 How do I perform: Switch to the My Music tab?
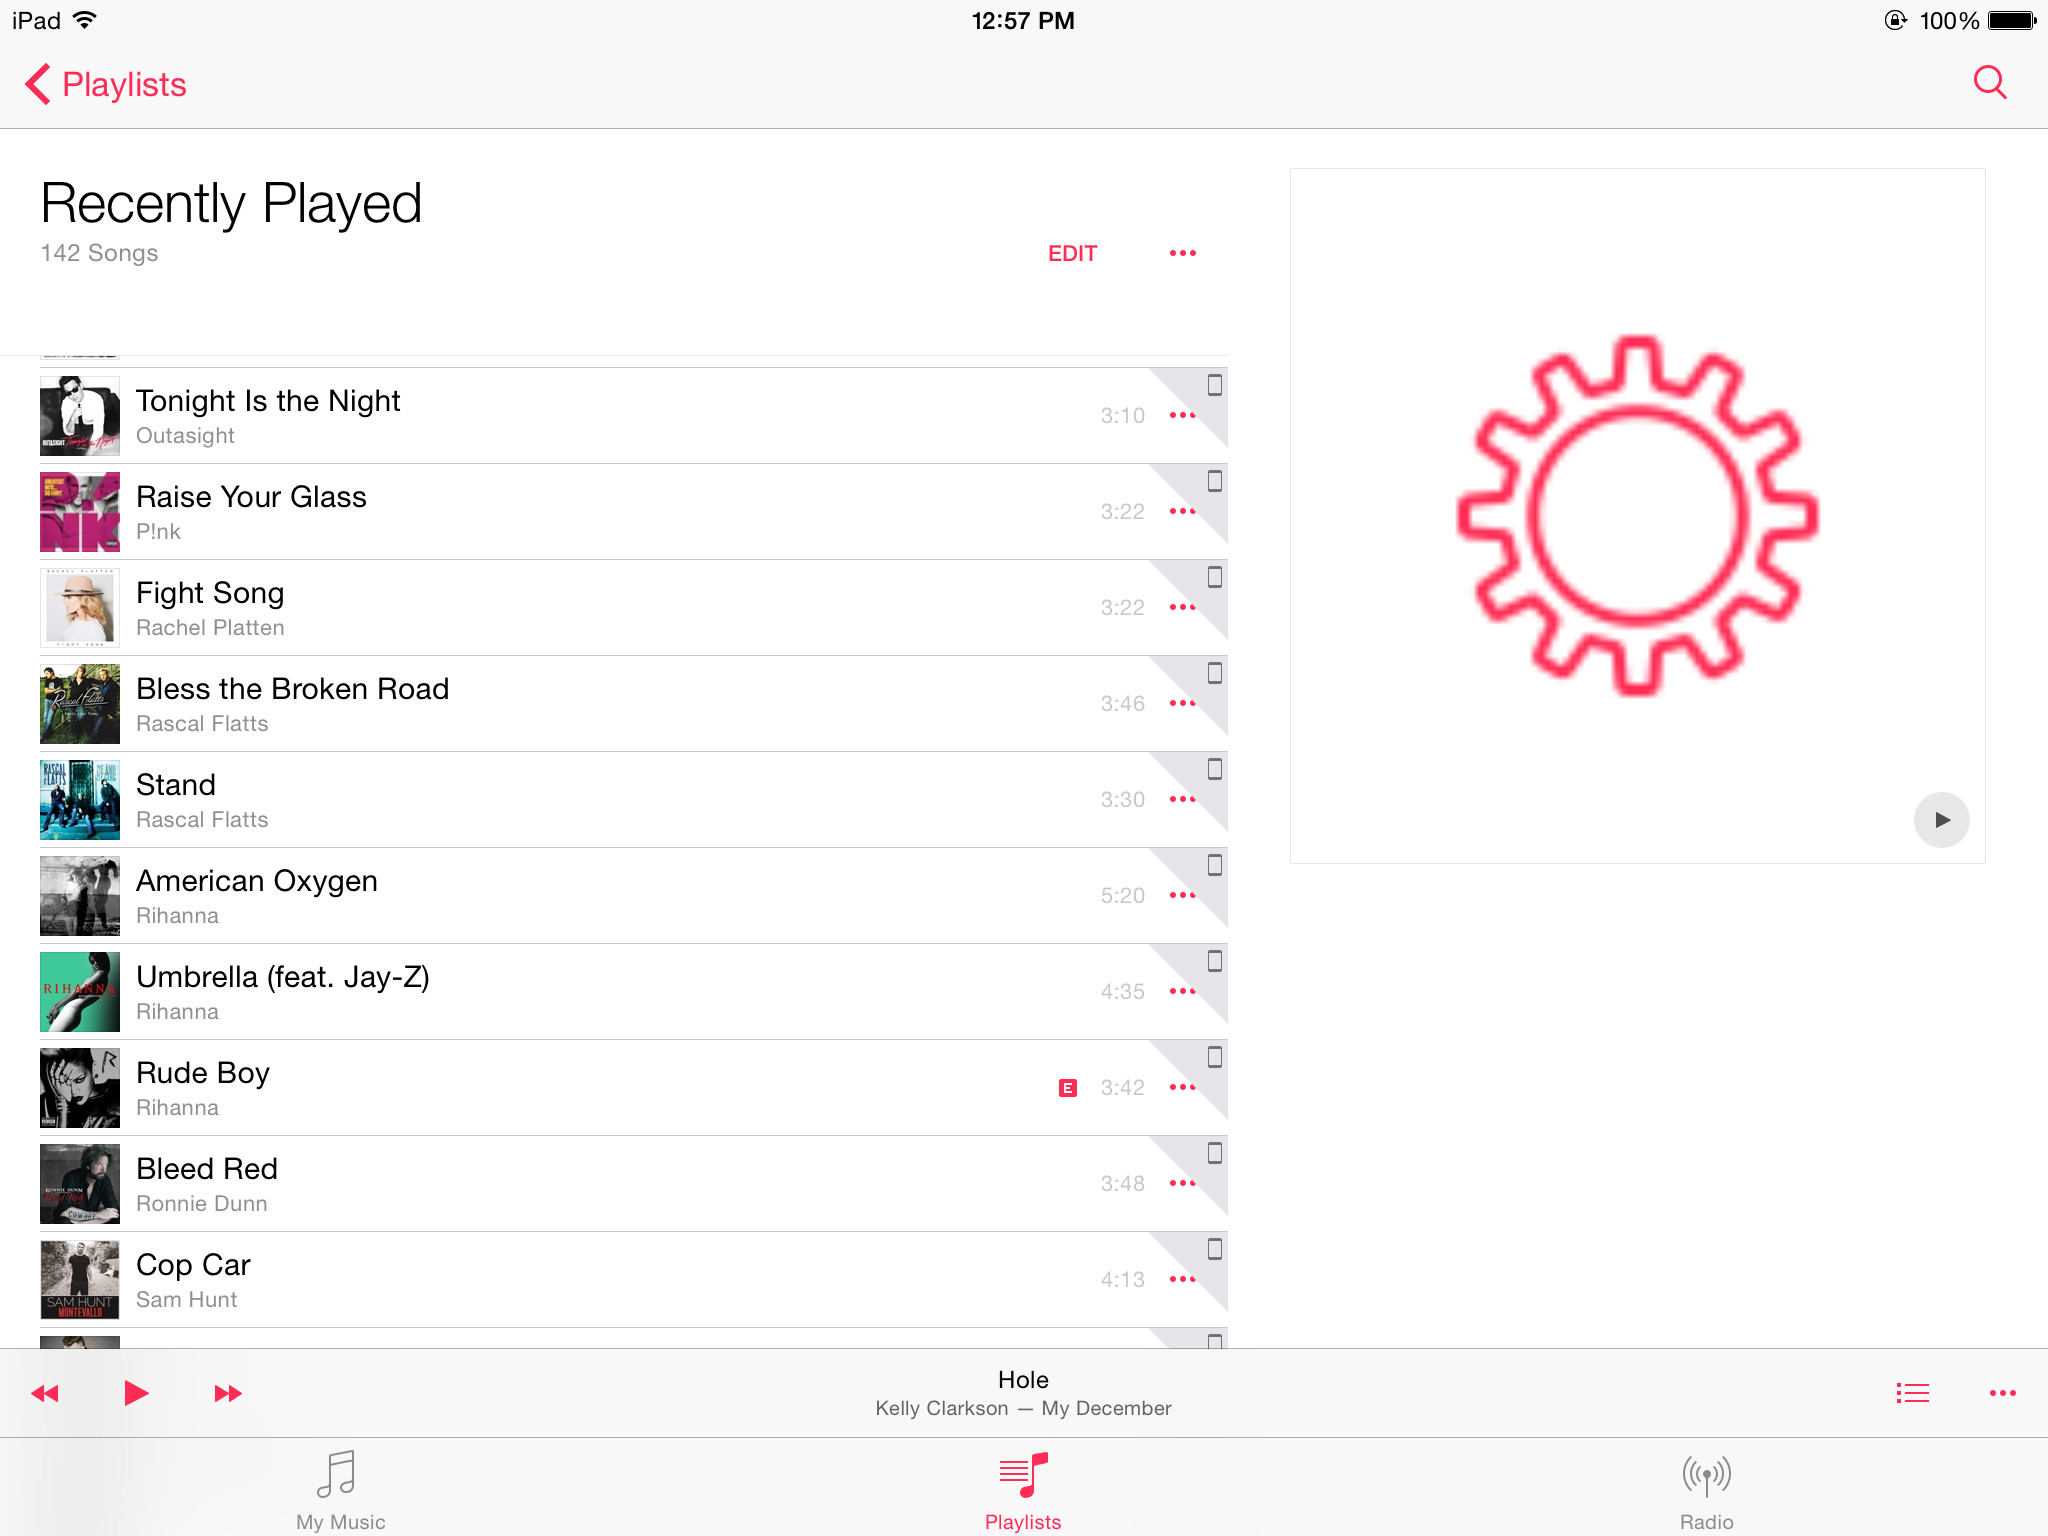340,1489
